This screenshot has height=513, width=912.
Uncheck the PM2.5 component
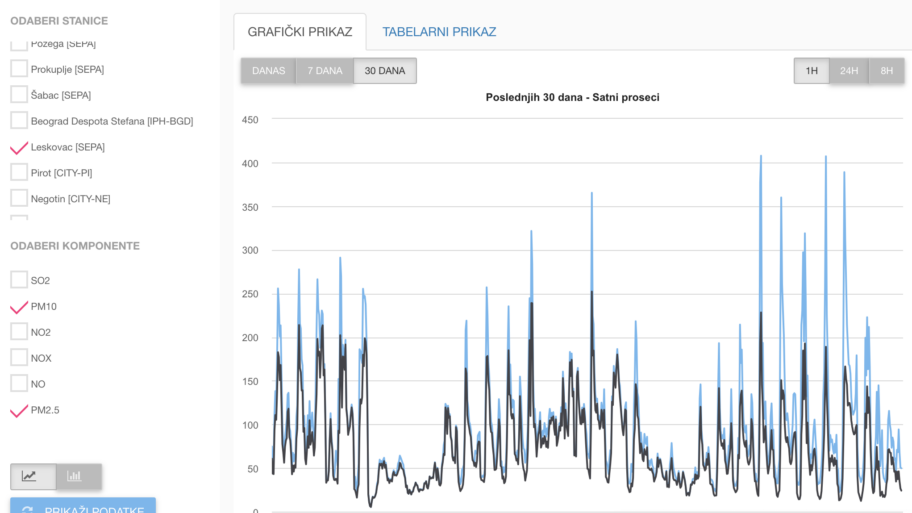tap(19, 410)
